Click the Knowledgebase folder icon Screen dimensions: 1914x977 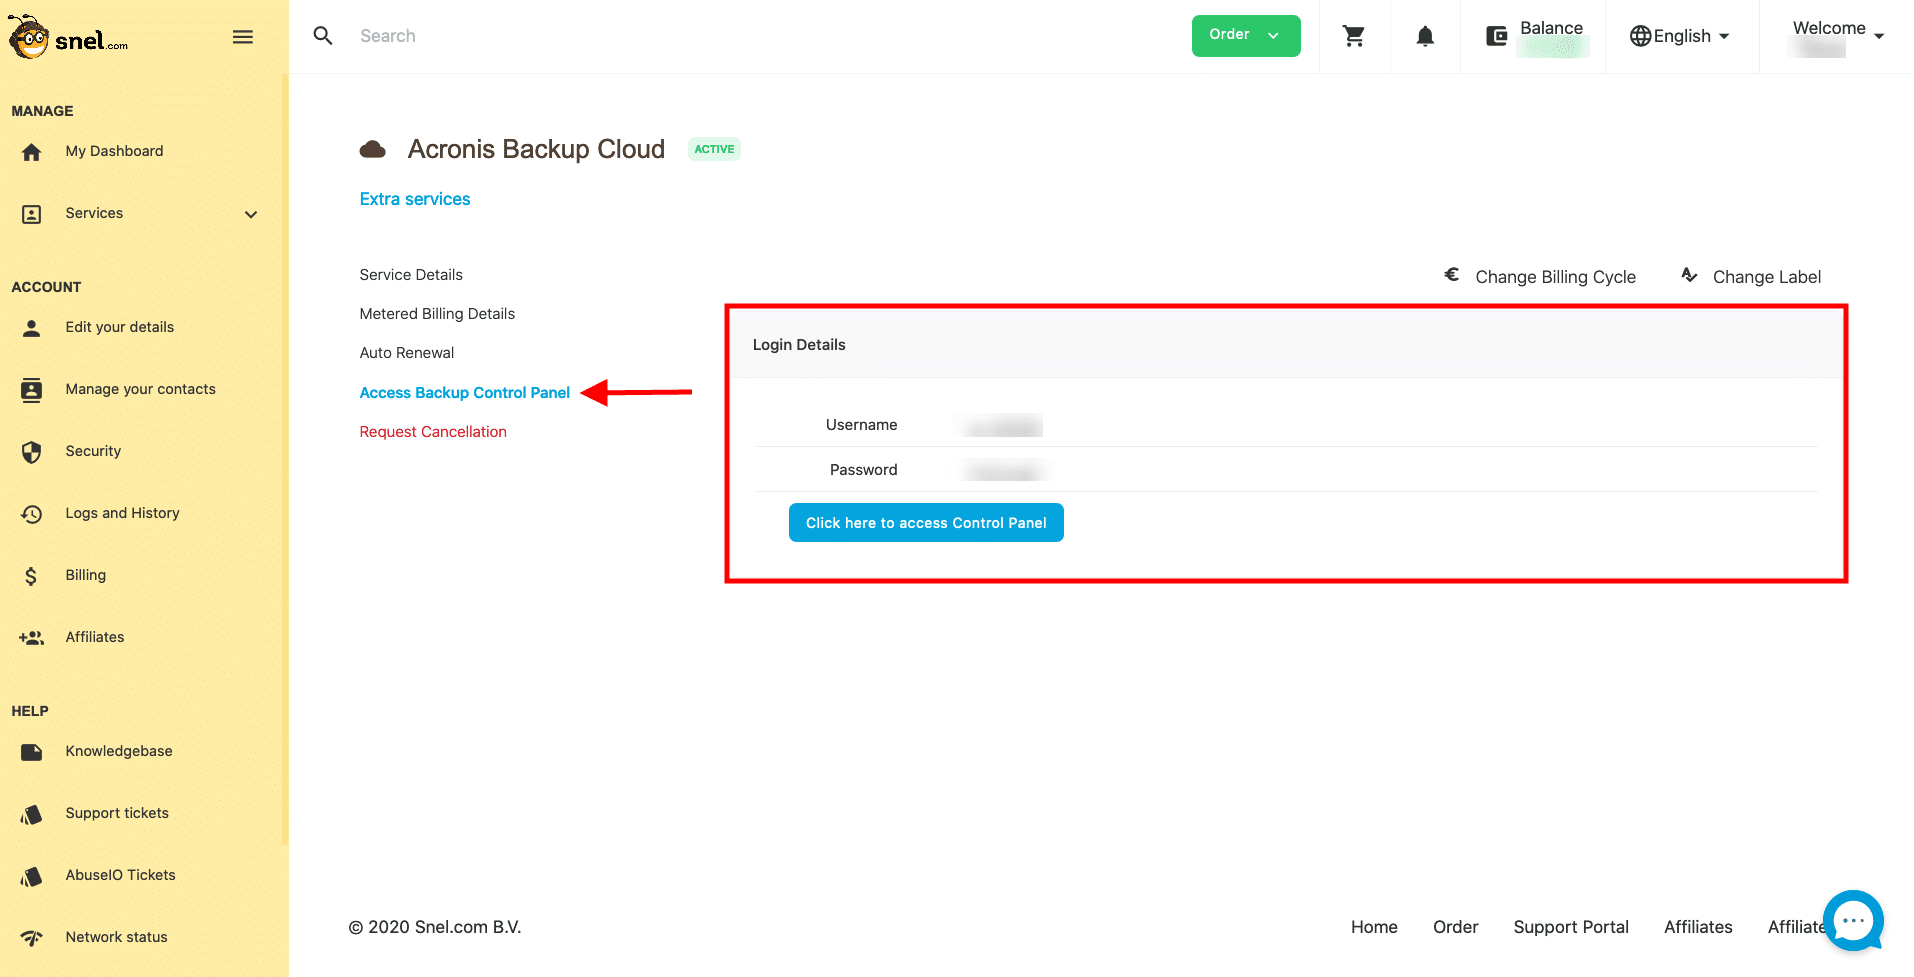(x=32, y=752)
